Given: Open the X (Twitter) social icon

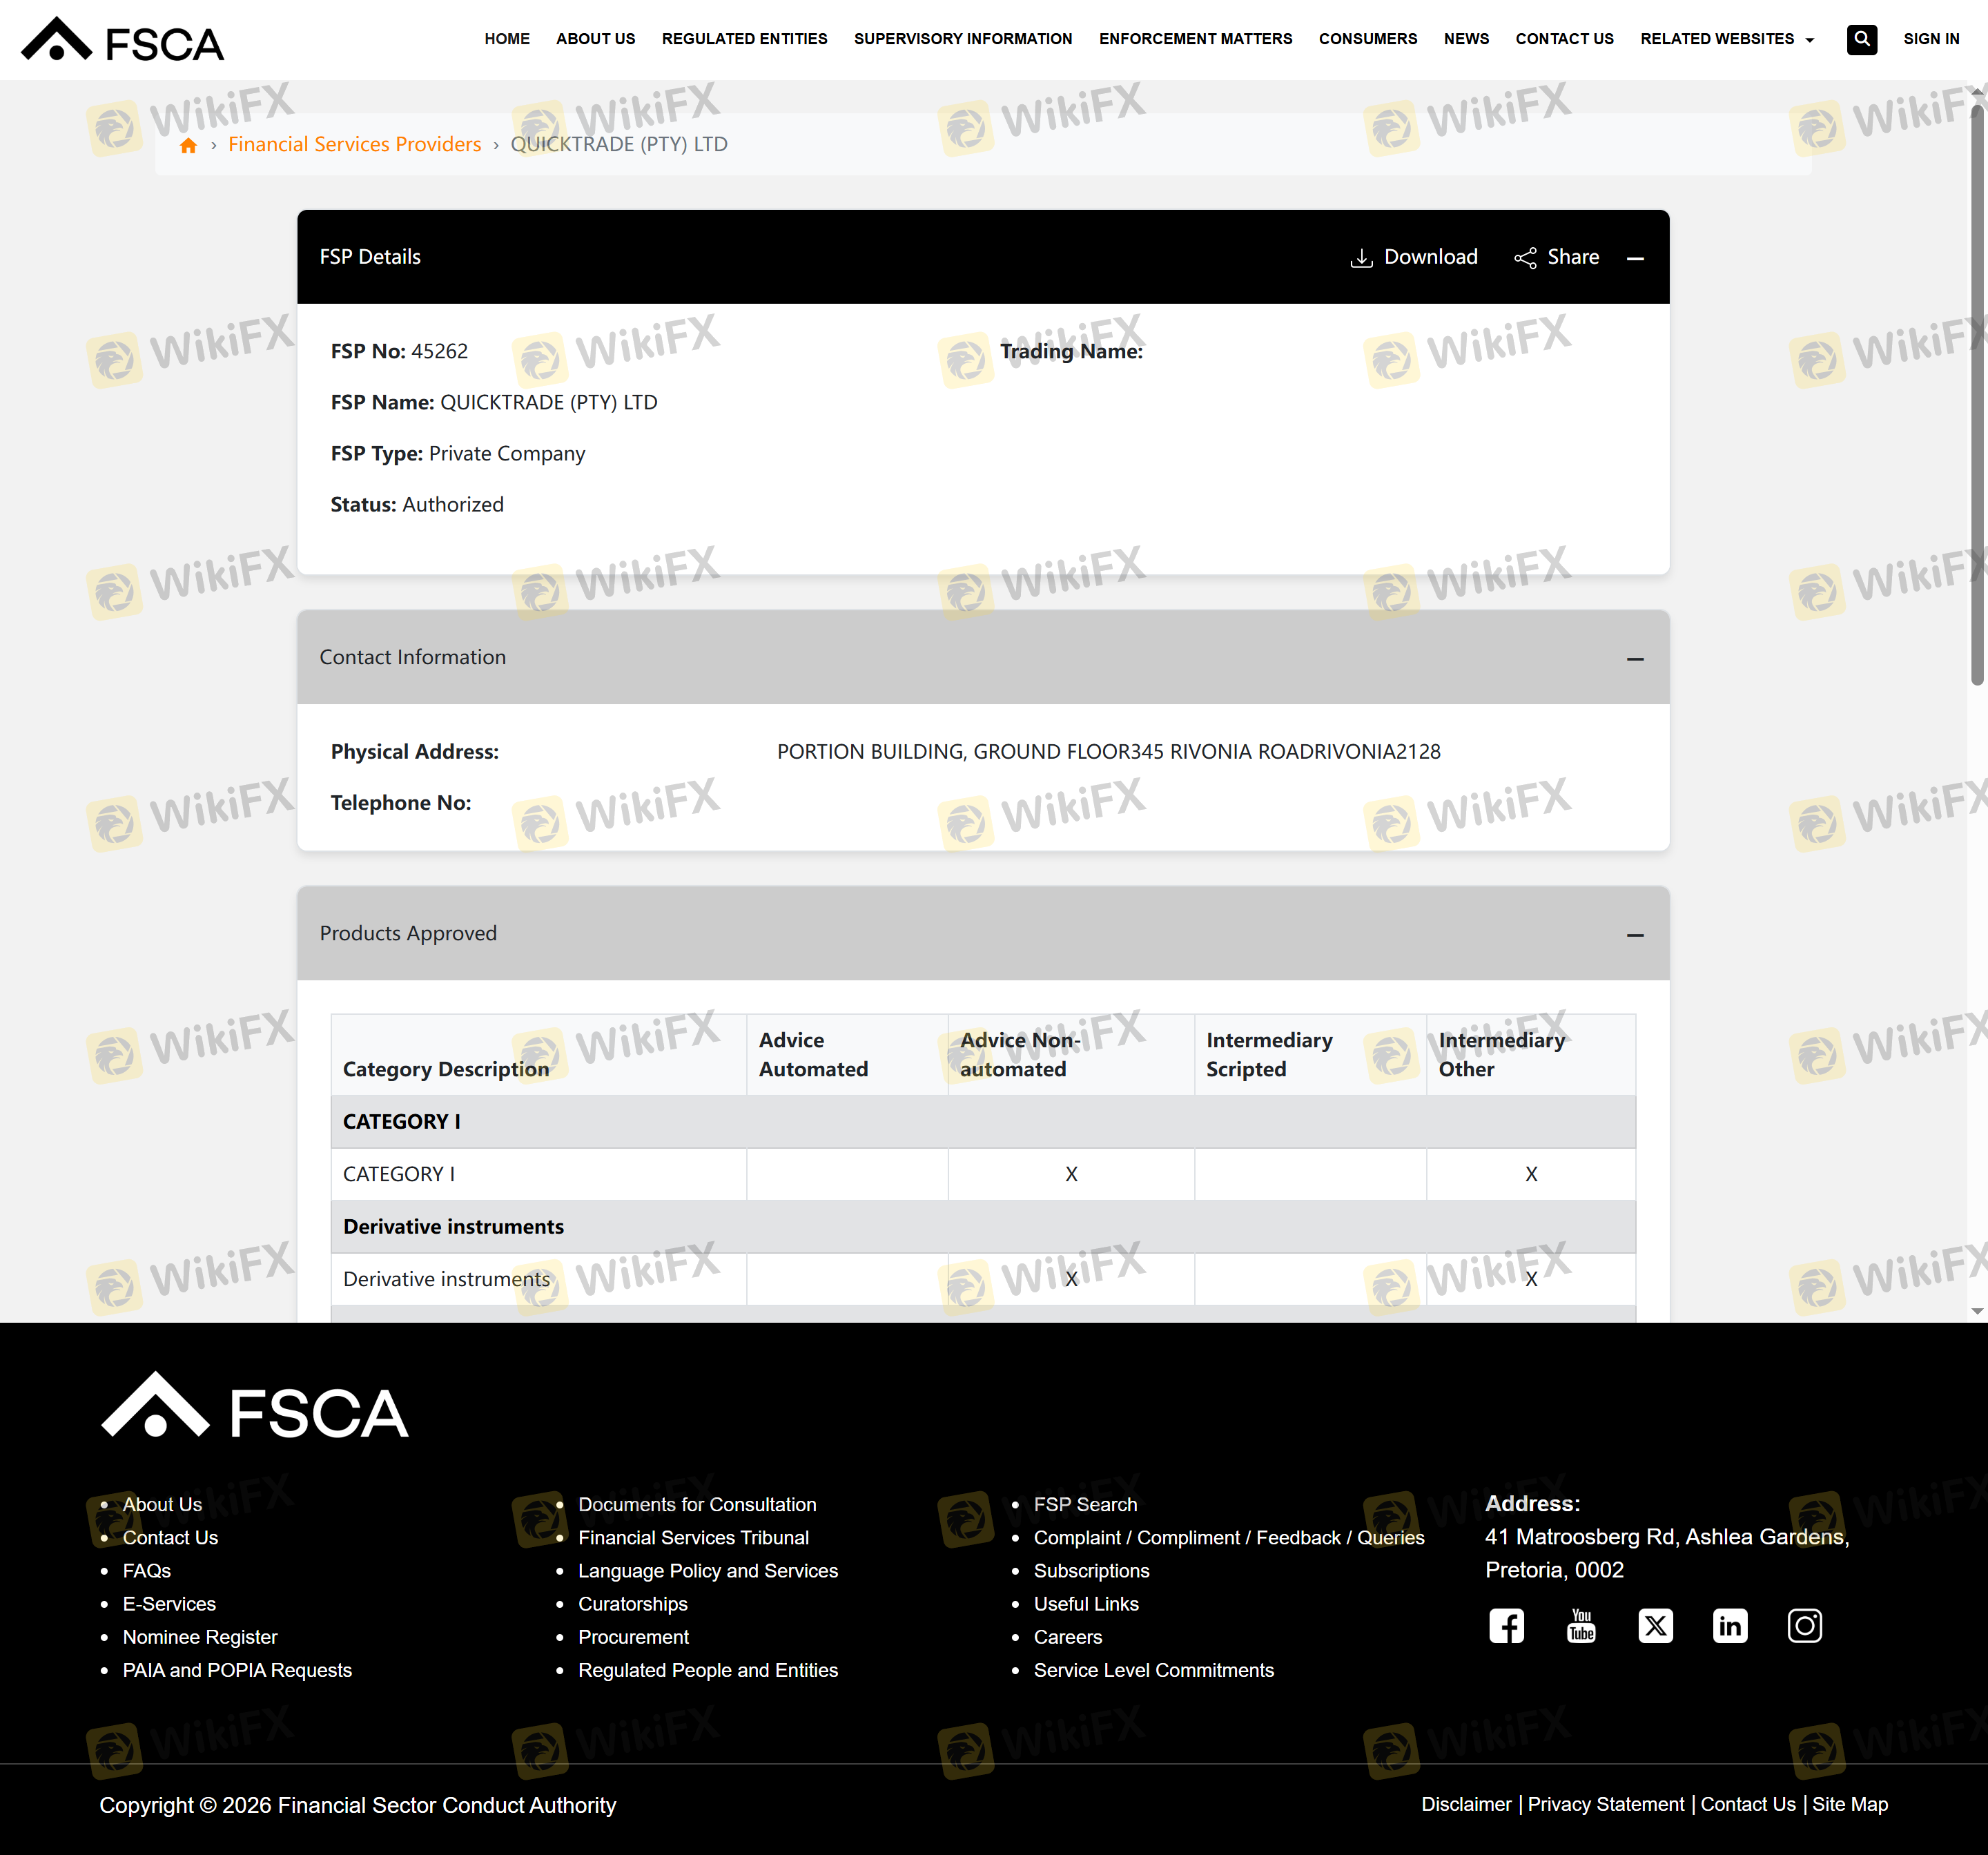Looking at the screenshot, I should [1655, 1625].
